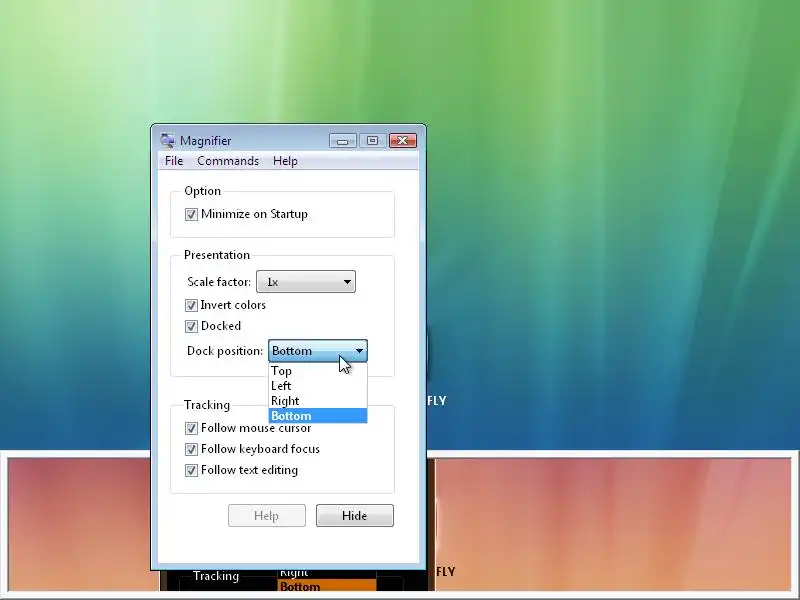Select Right in the dock position list
Image resolution: width=800 pixels, height=600 pixels.
317,401
